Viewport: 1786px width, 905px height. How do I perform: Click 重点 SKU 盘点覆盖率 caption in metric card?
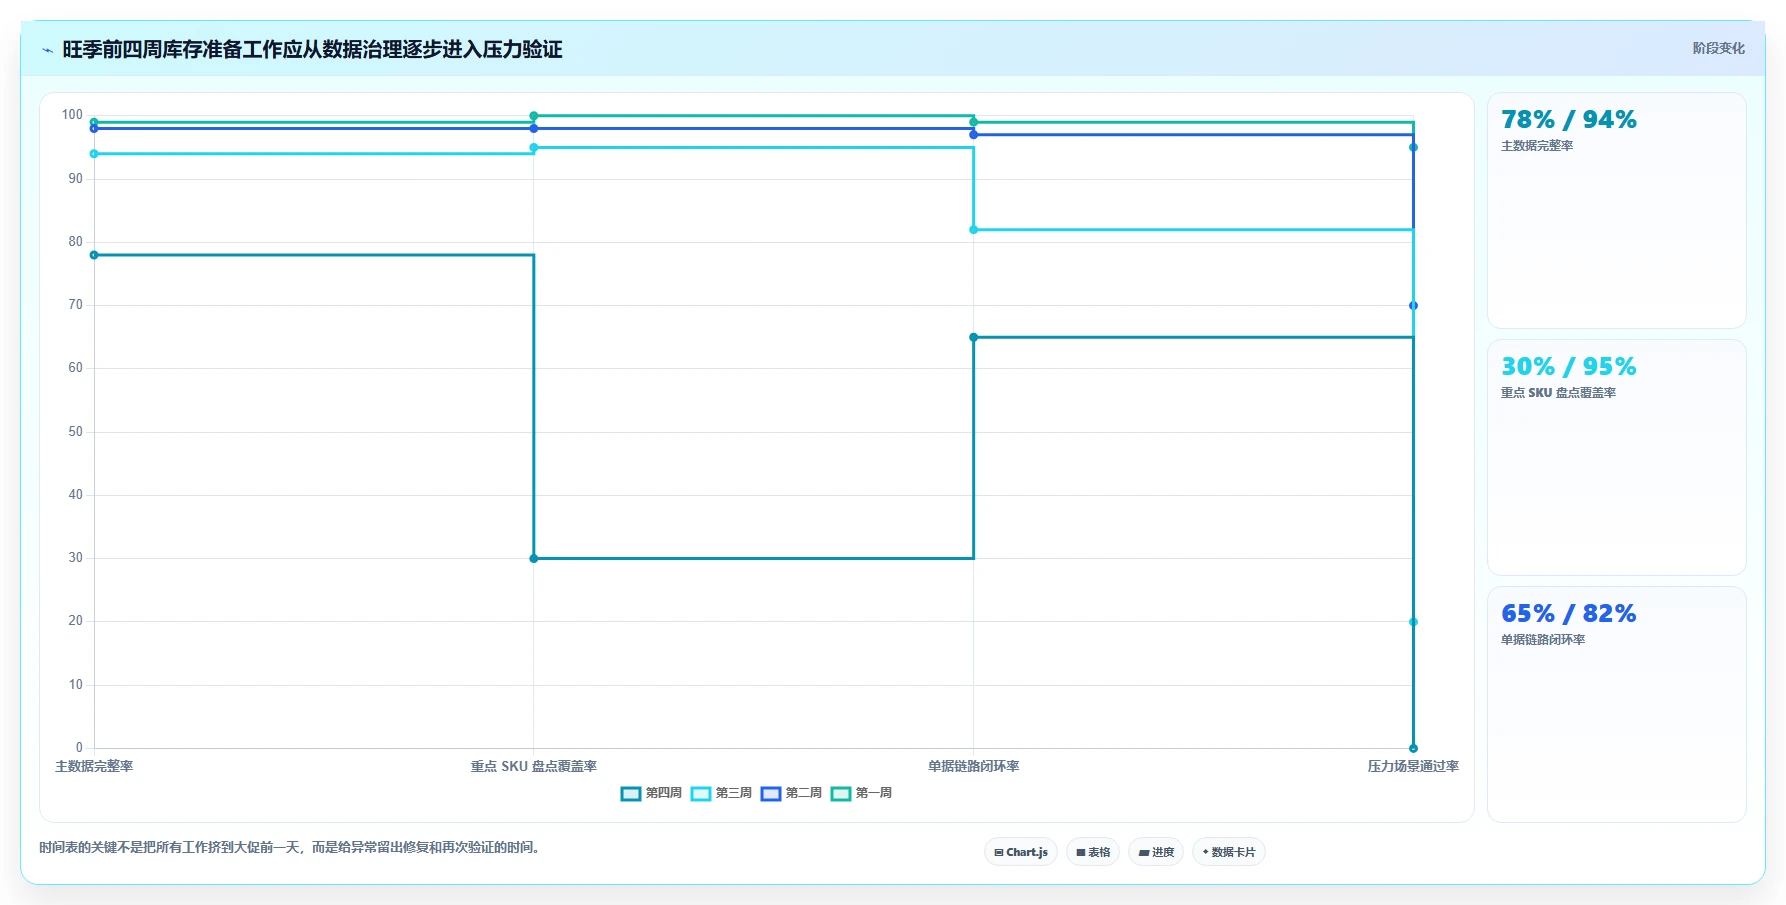point(1558,393)
